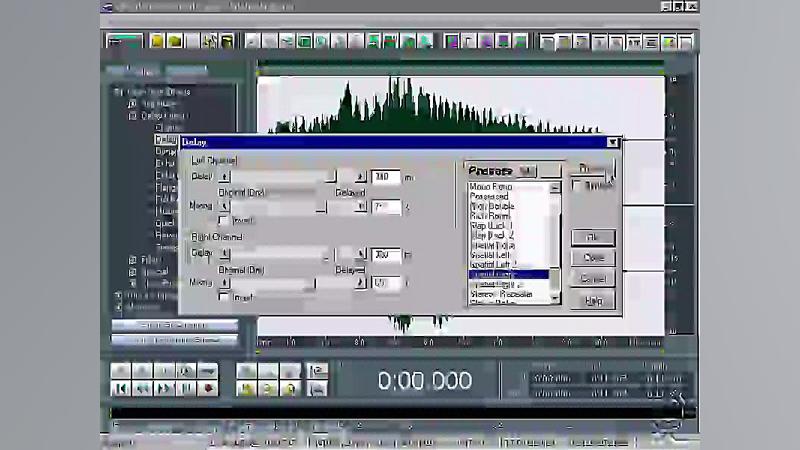Click the Zoom Out Full button
800x450 pixels.
[290, 371]
